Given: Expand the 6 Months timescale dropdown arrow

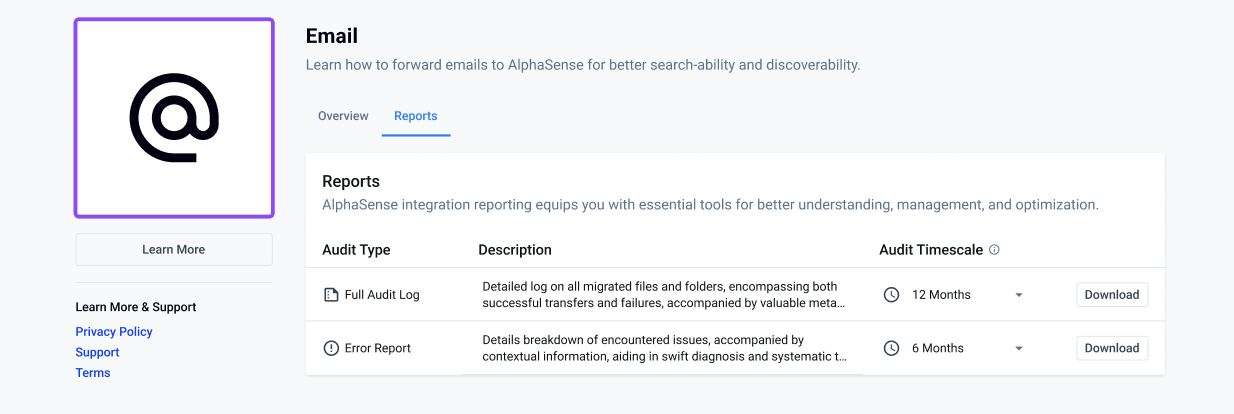Looking at the screenshot, I should pos(1019,348).
